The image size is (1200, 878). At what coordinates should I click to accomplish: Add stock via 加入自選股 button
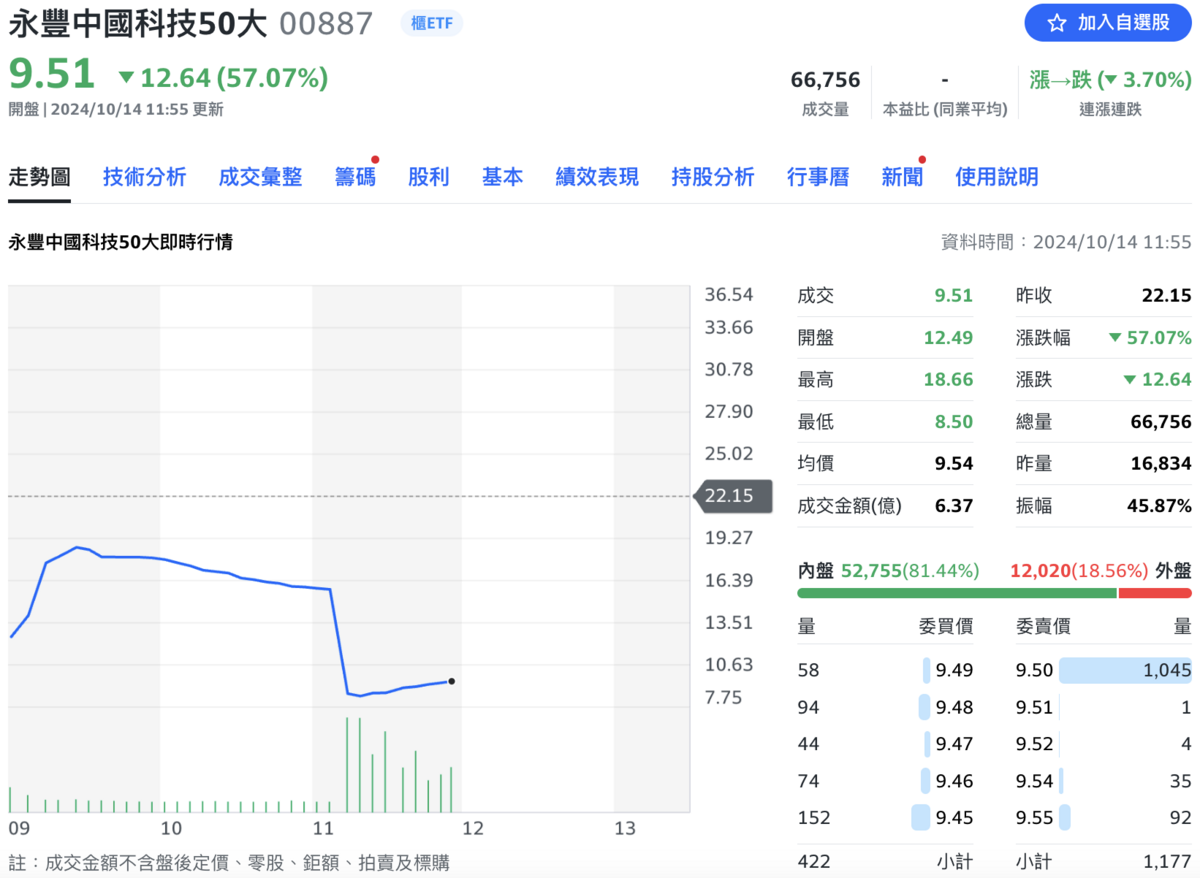[1108, 23]
